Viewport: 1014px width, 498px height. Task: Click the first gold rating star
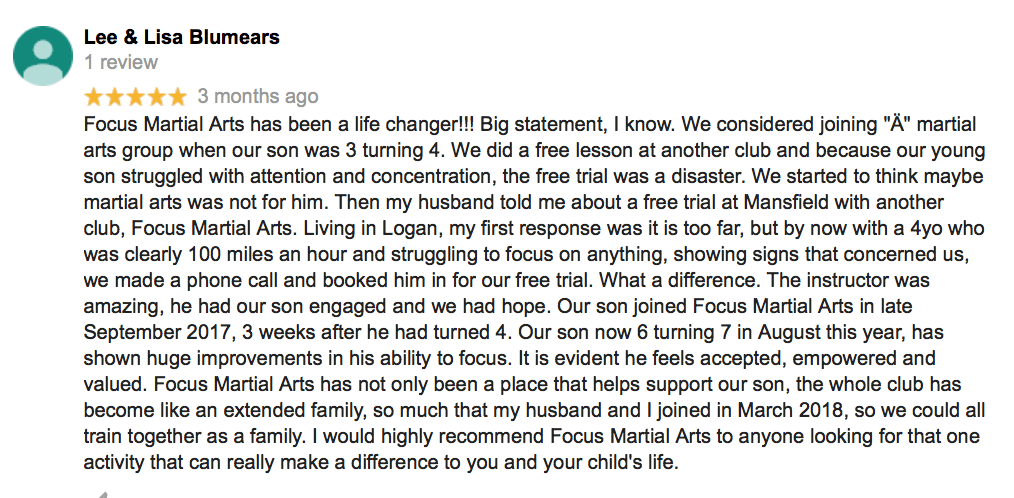[94, 97]
